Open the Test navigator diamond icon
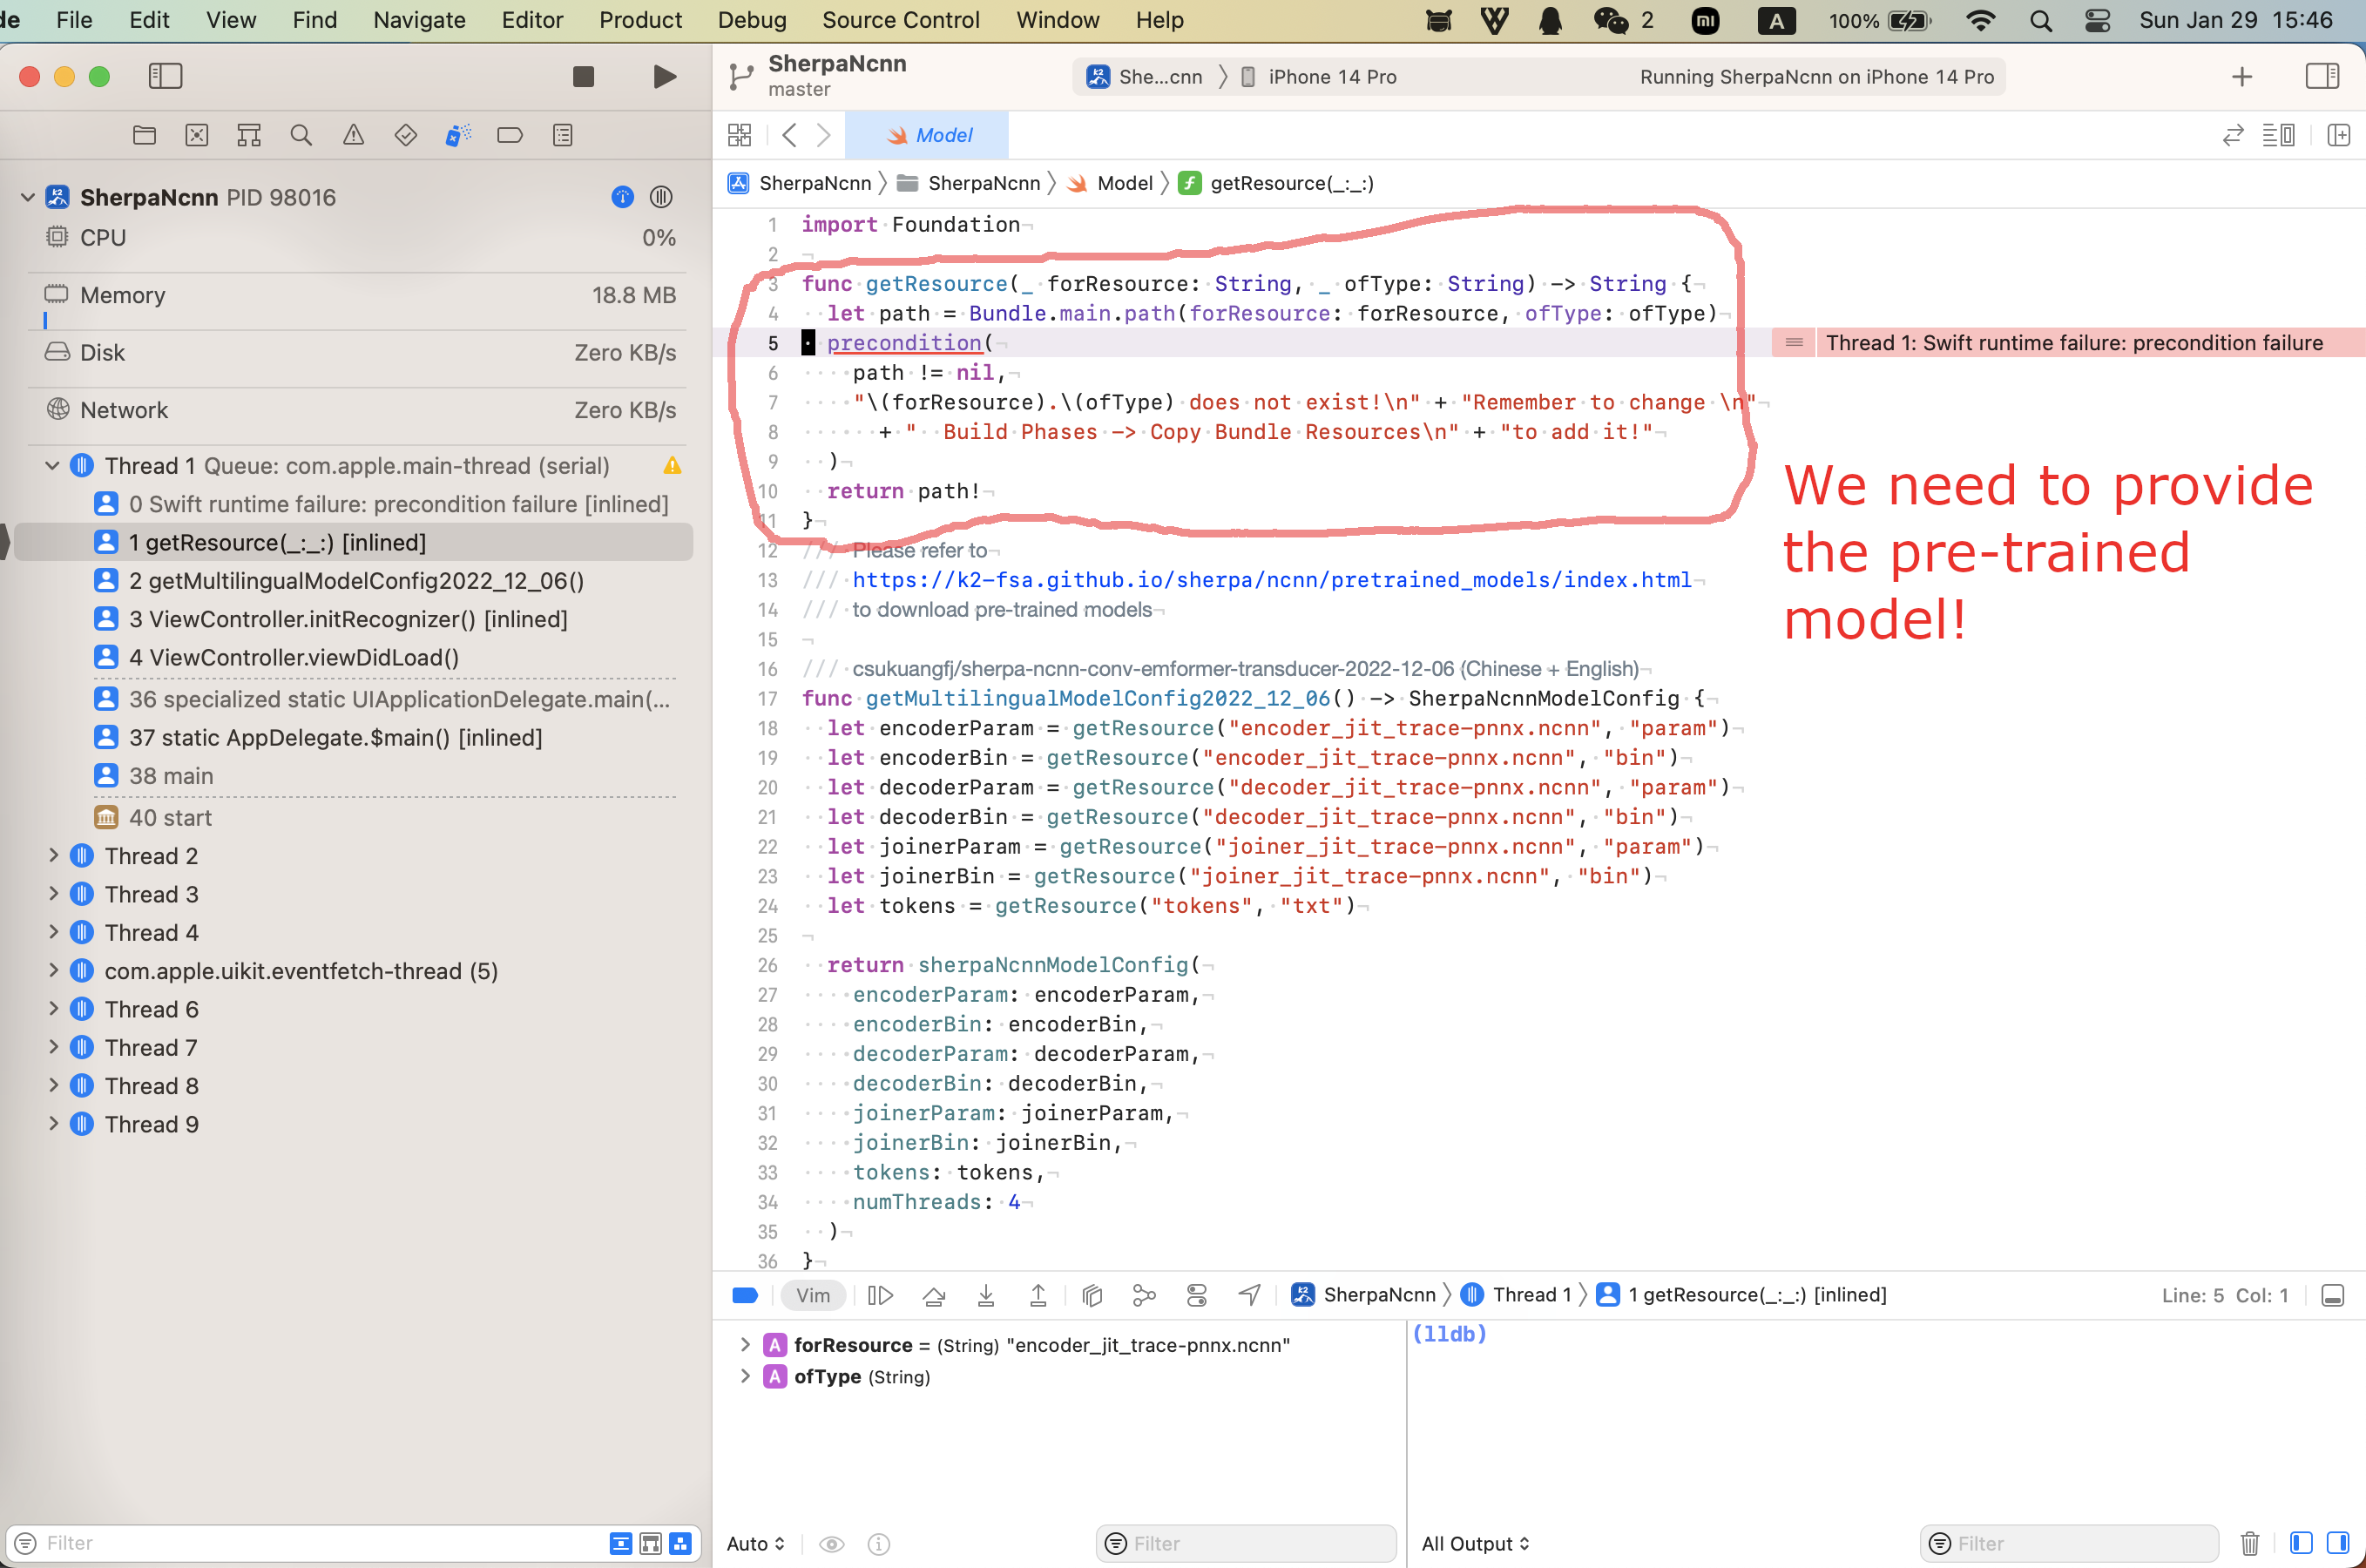This screenshot has width=2366, height=1568. 405,135
